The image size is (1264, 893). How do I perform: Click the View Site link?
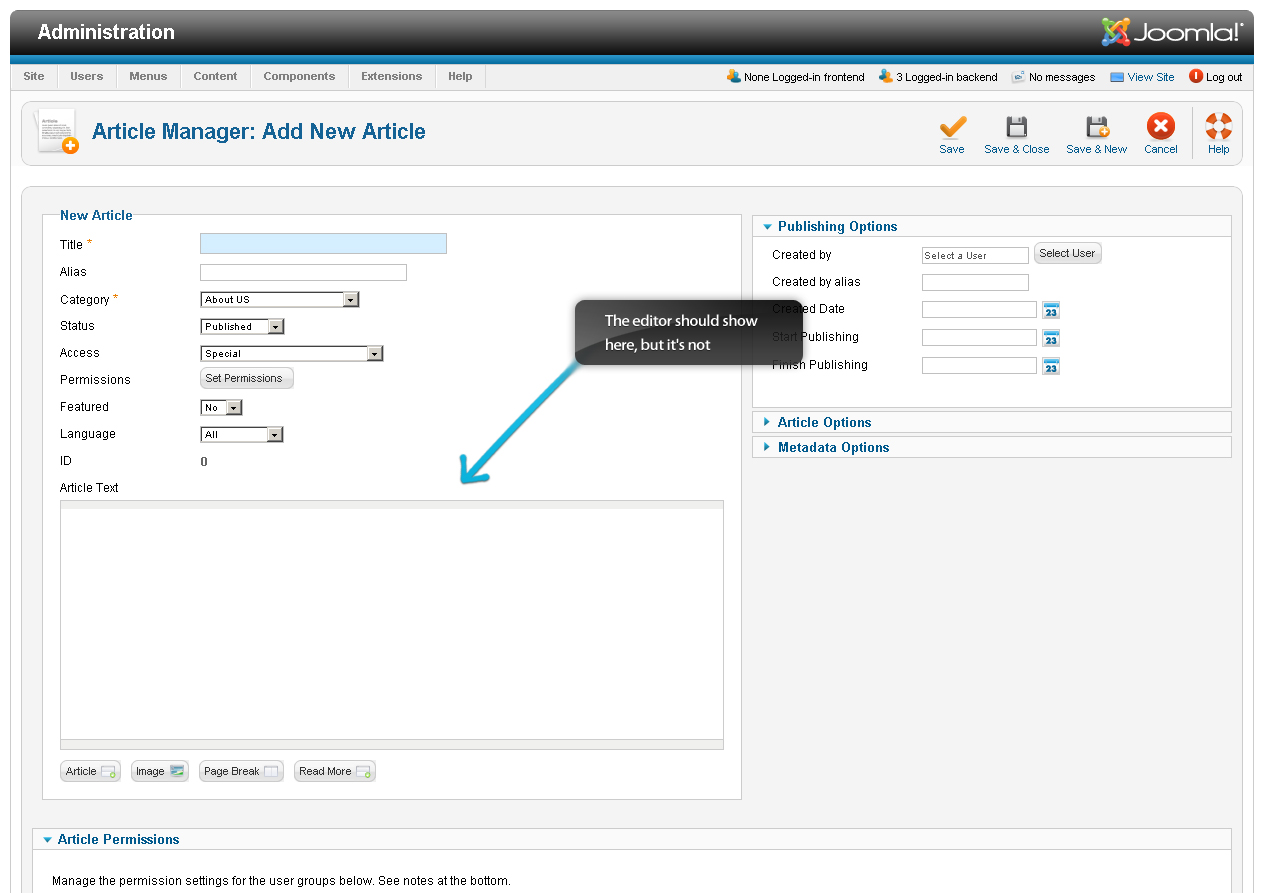tap(1151, 77)
